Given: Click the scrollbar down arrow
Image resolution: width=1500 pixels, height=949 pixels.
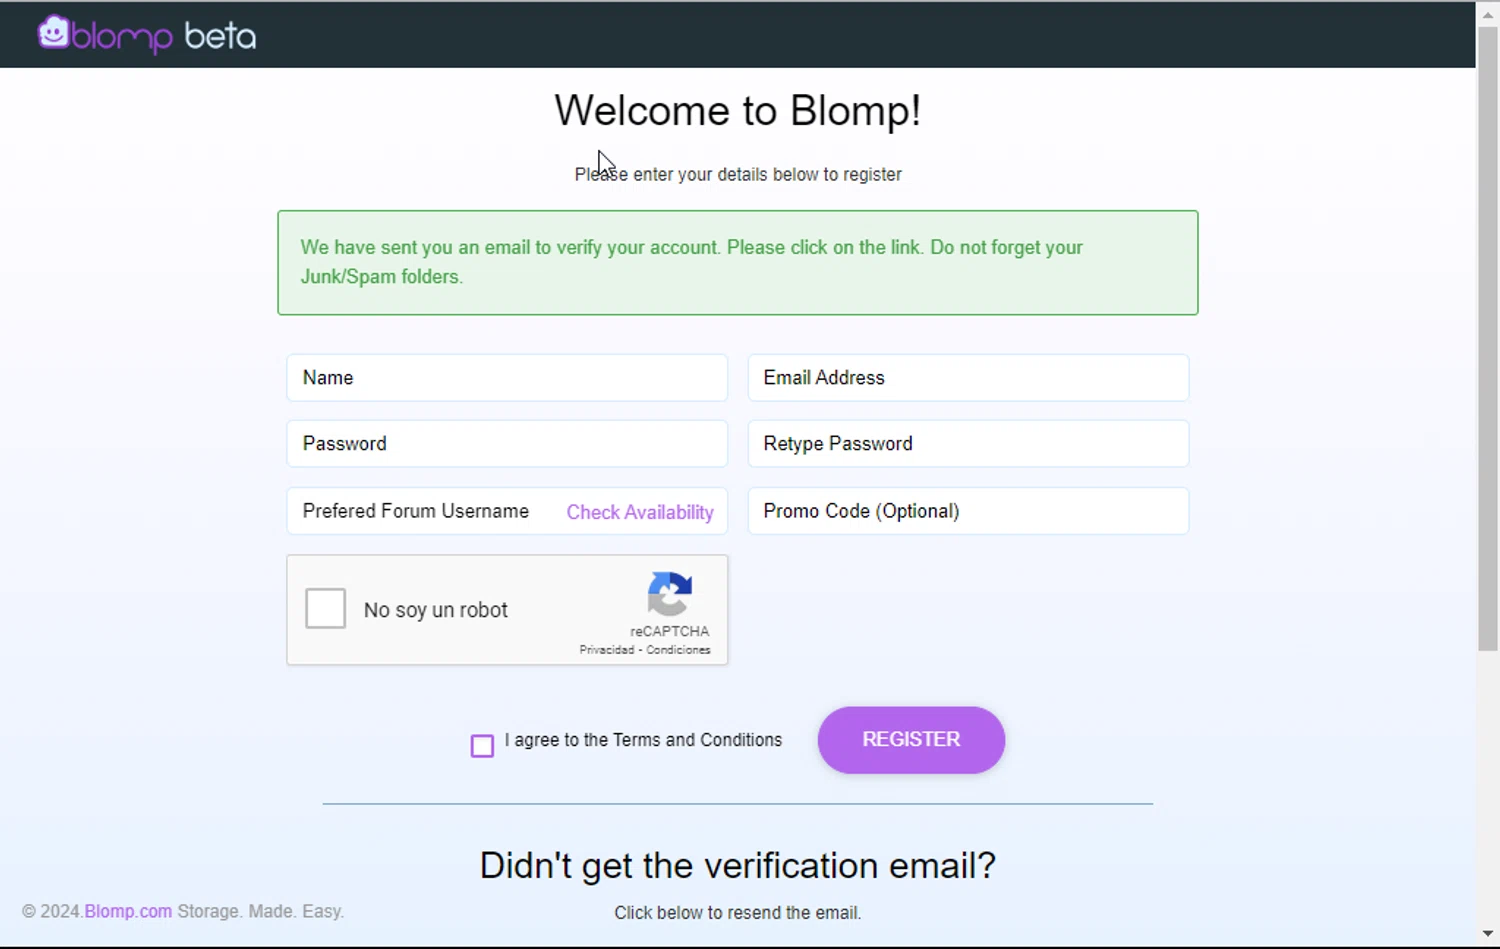Looking at the screenshot, I should [1488, 934].
